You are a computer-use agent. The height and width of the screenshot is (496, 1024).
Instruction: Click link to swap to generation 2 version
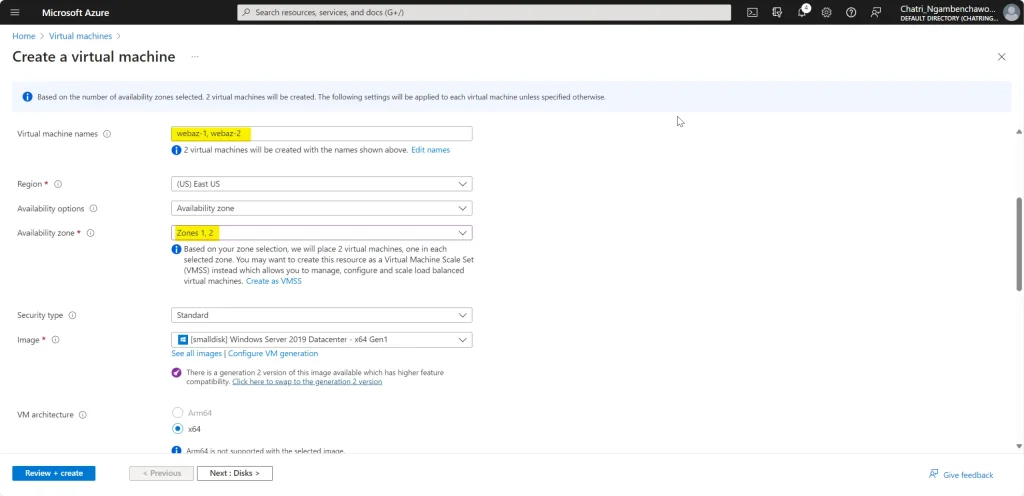point(307,382)
